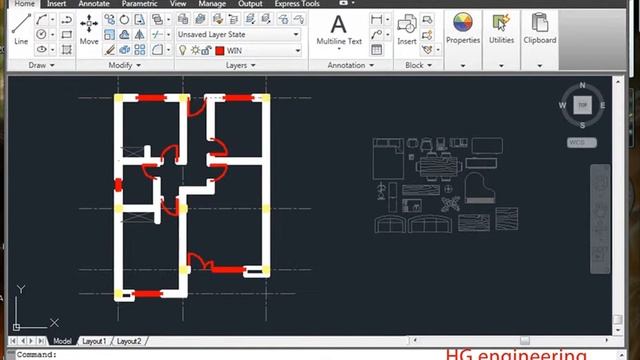Open the WIN layer dropdown list
This screenshot has height=360, width=640.
click(x=298, y=51)
